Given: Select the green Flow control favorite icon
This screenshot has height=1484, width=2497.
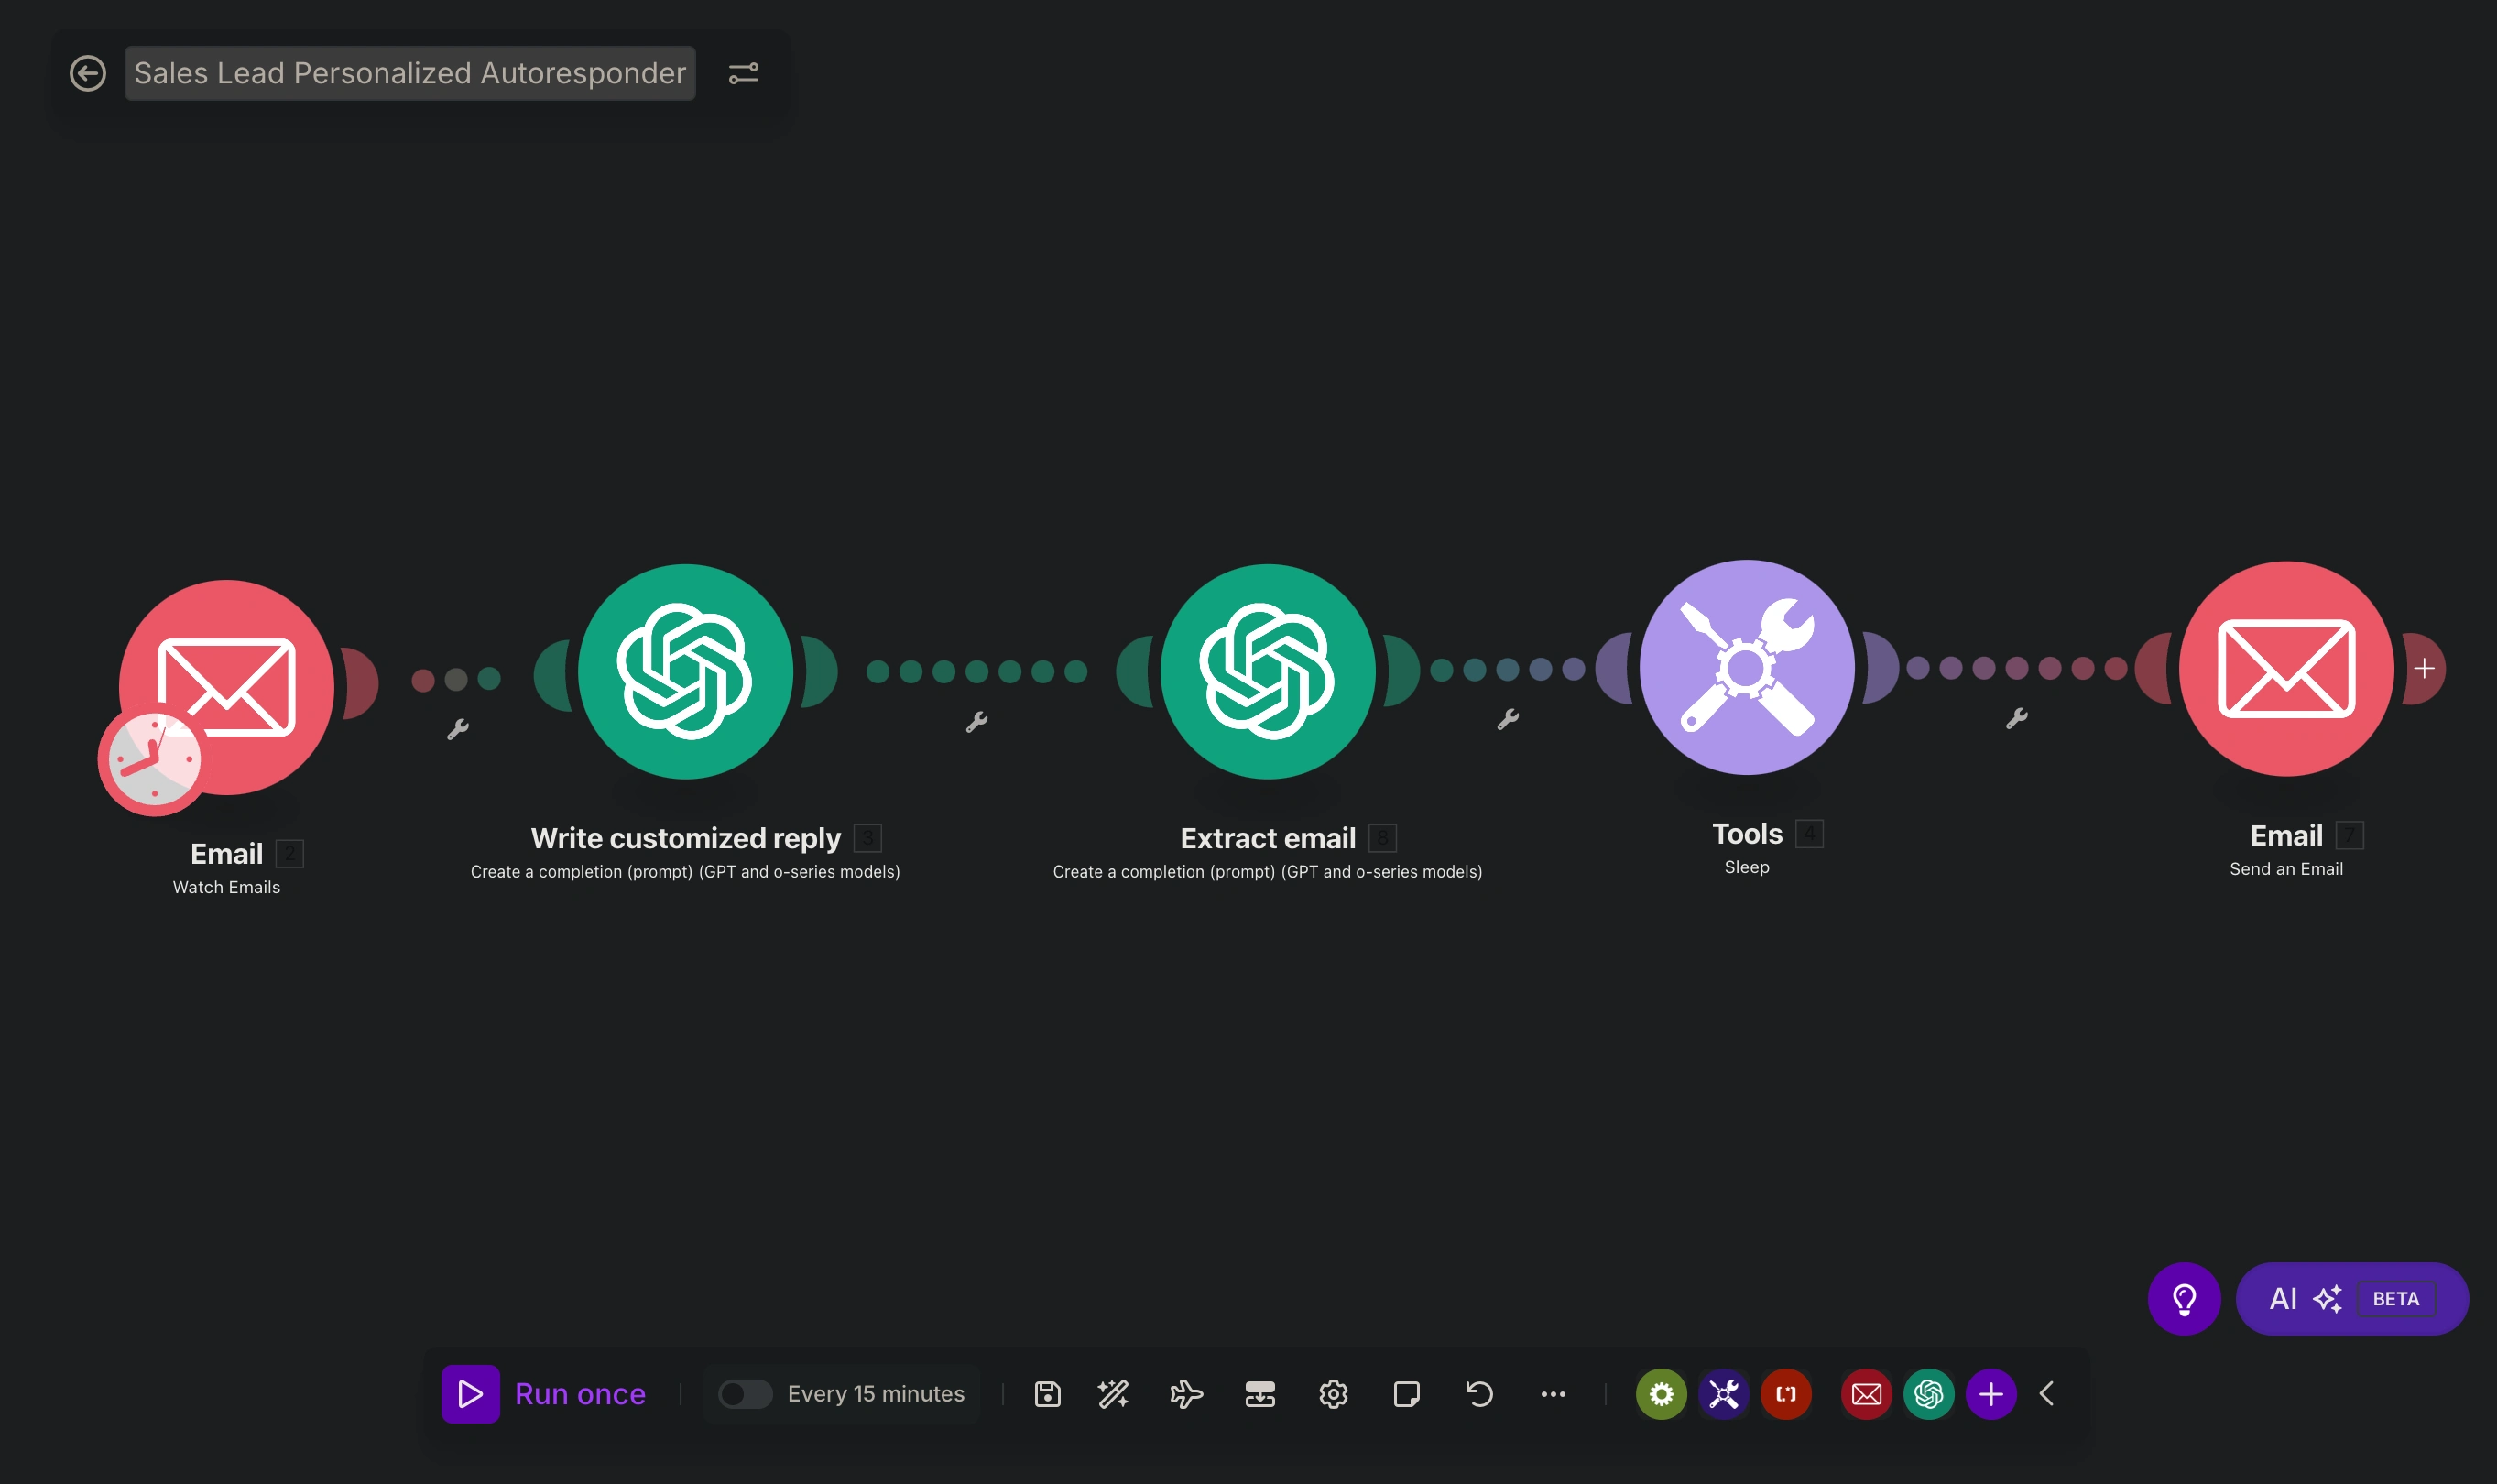Looking at the screenshot, I should pos(1661,1394).
